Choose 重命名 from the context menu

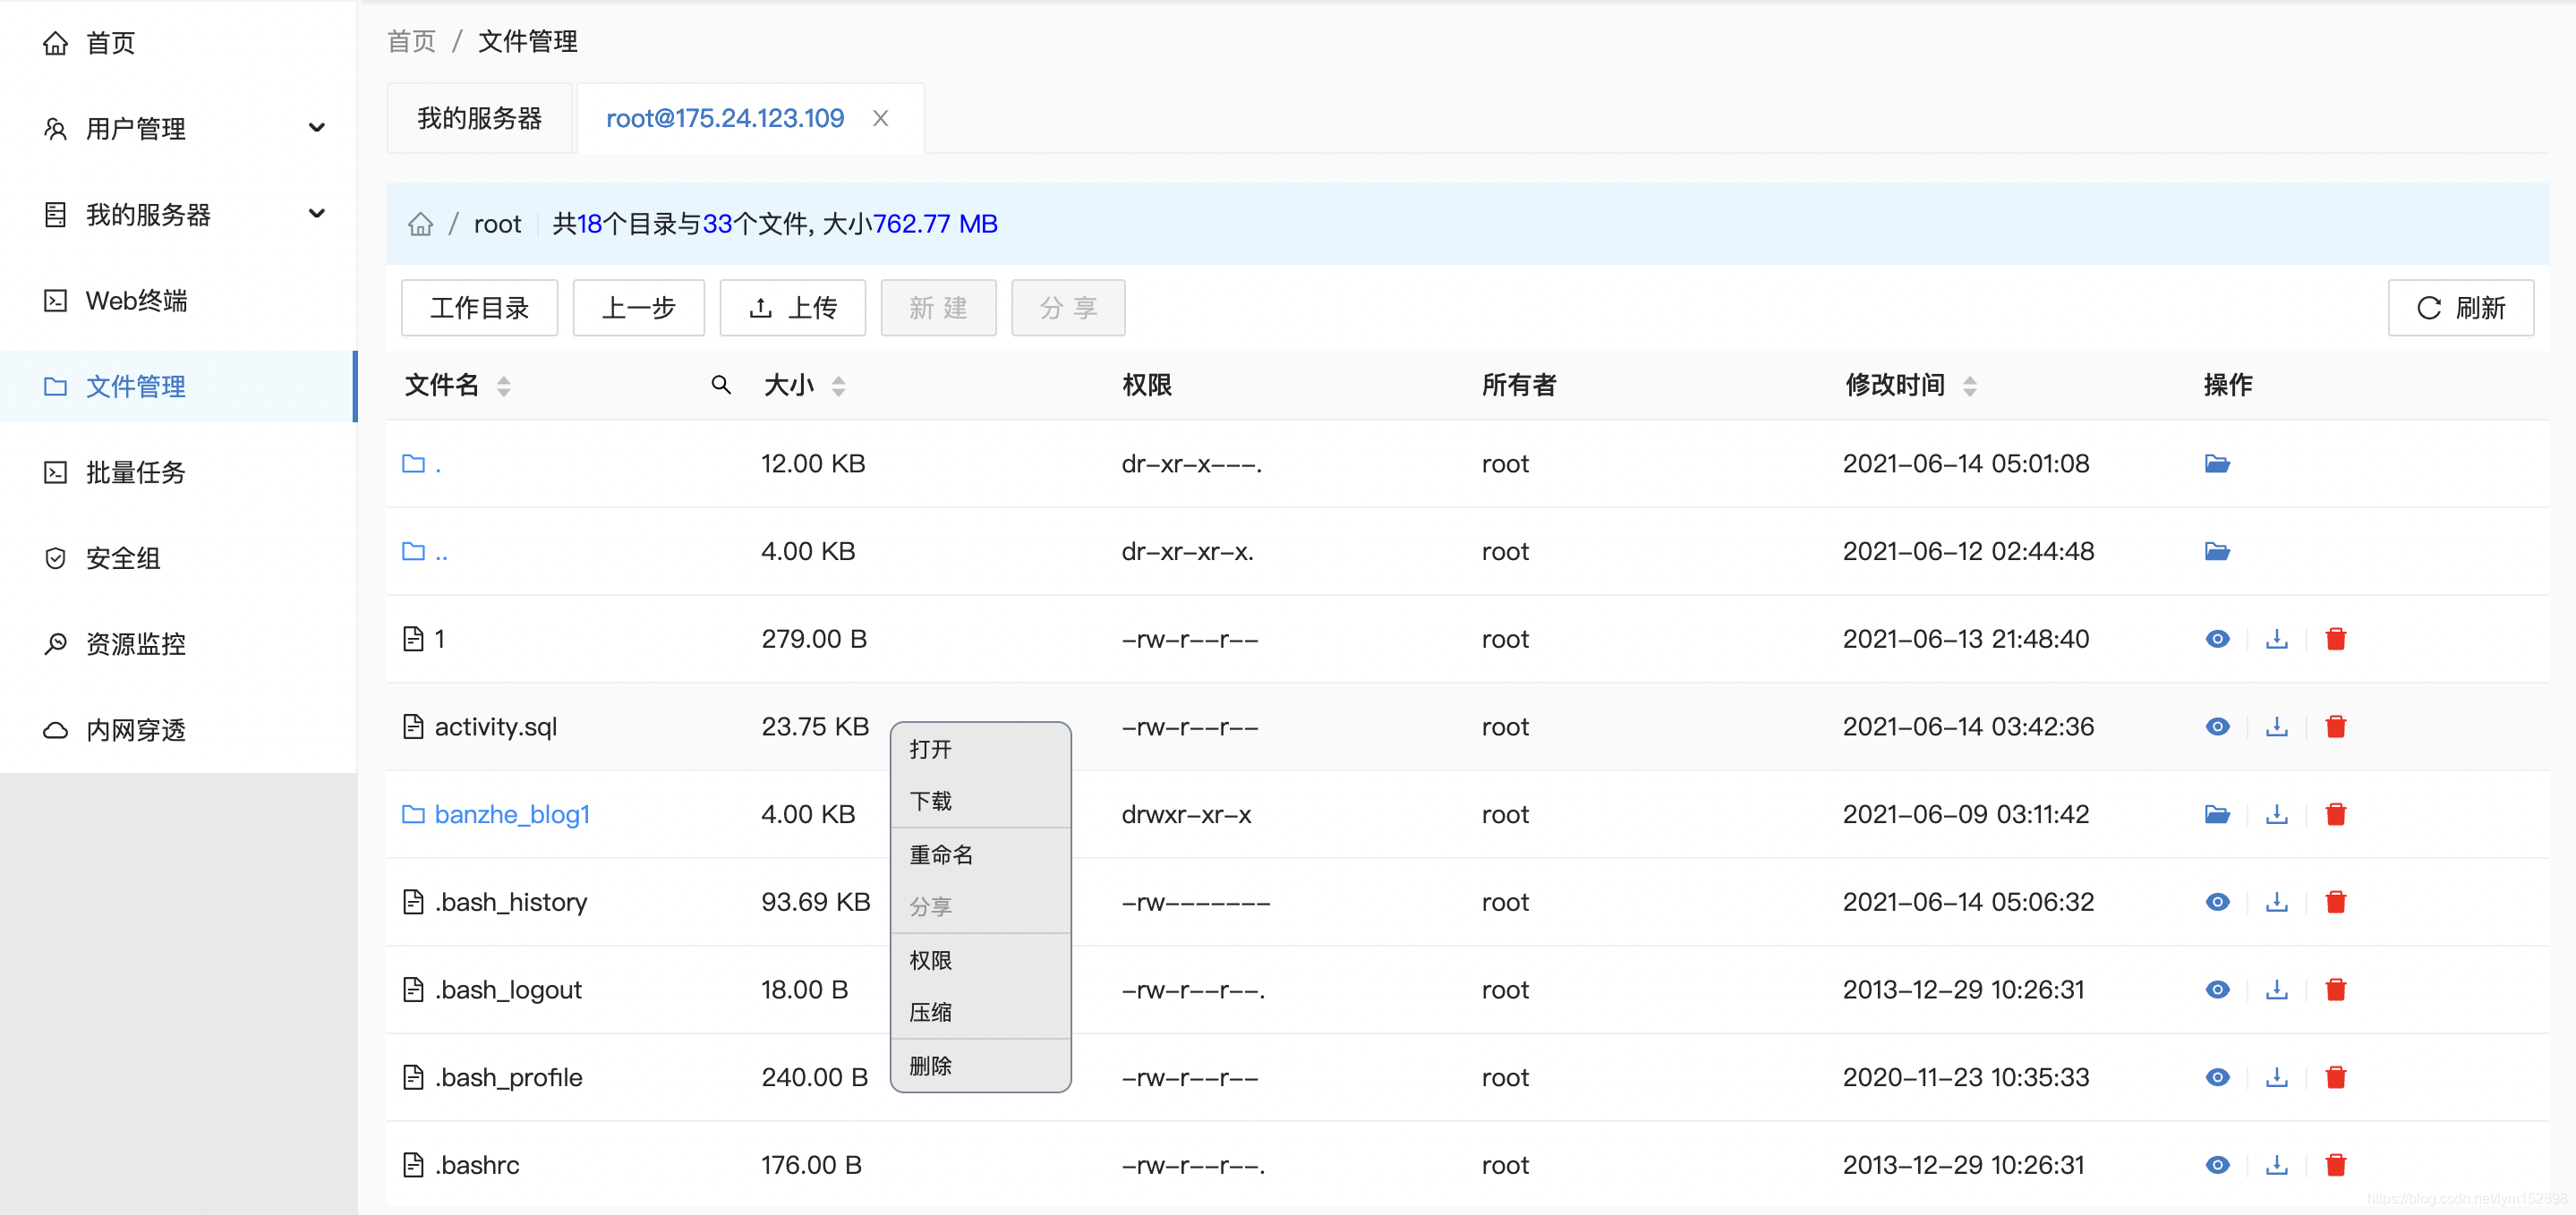[x=940, y=855]
